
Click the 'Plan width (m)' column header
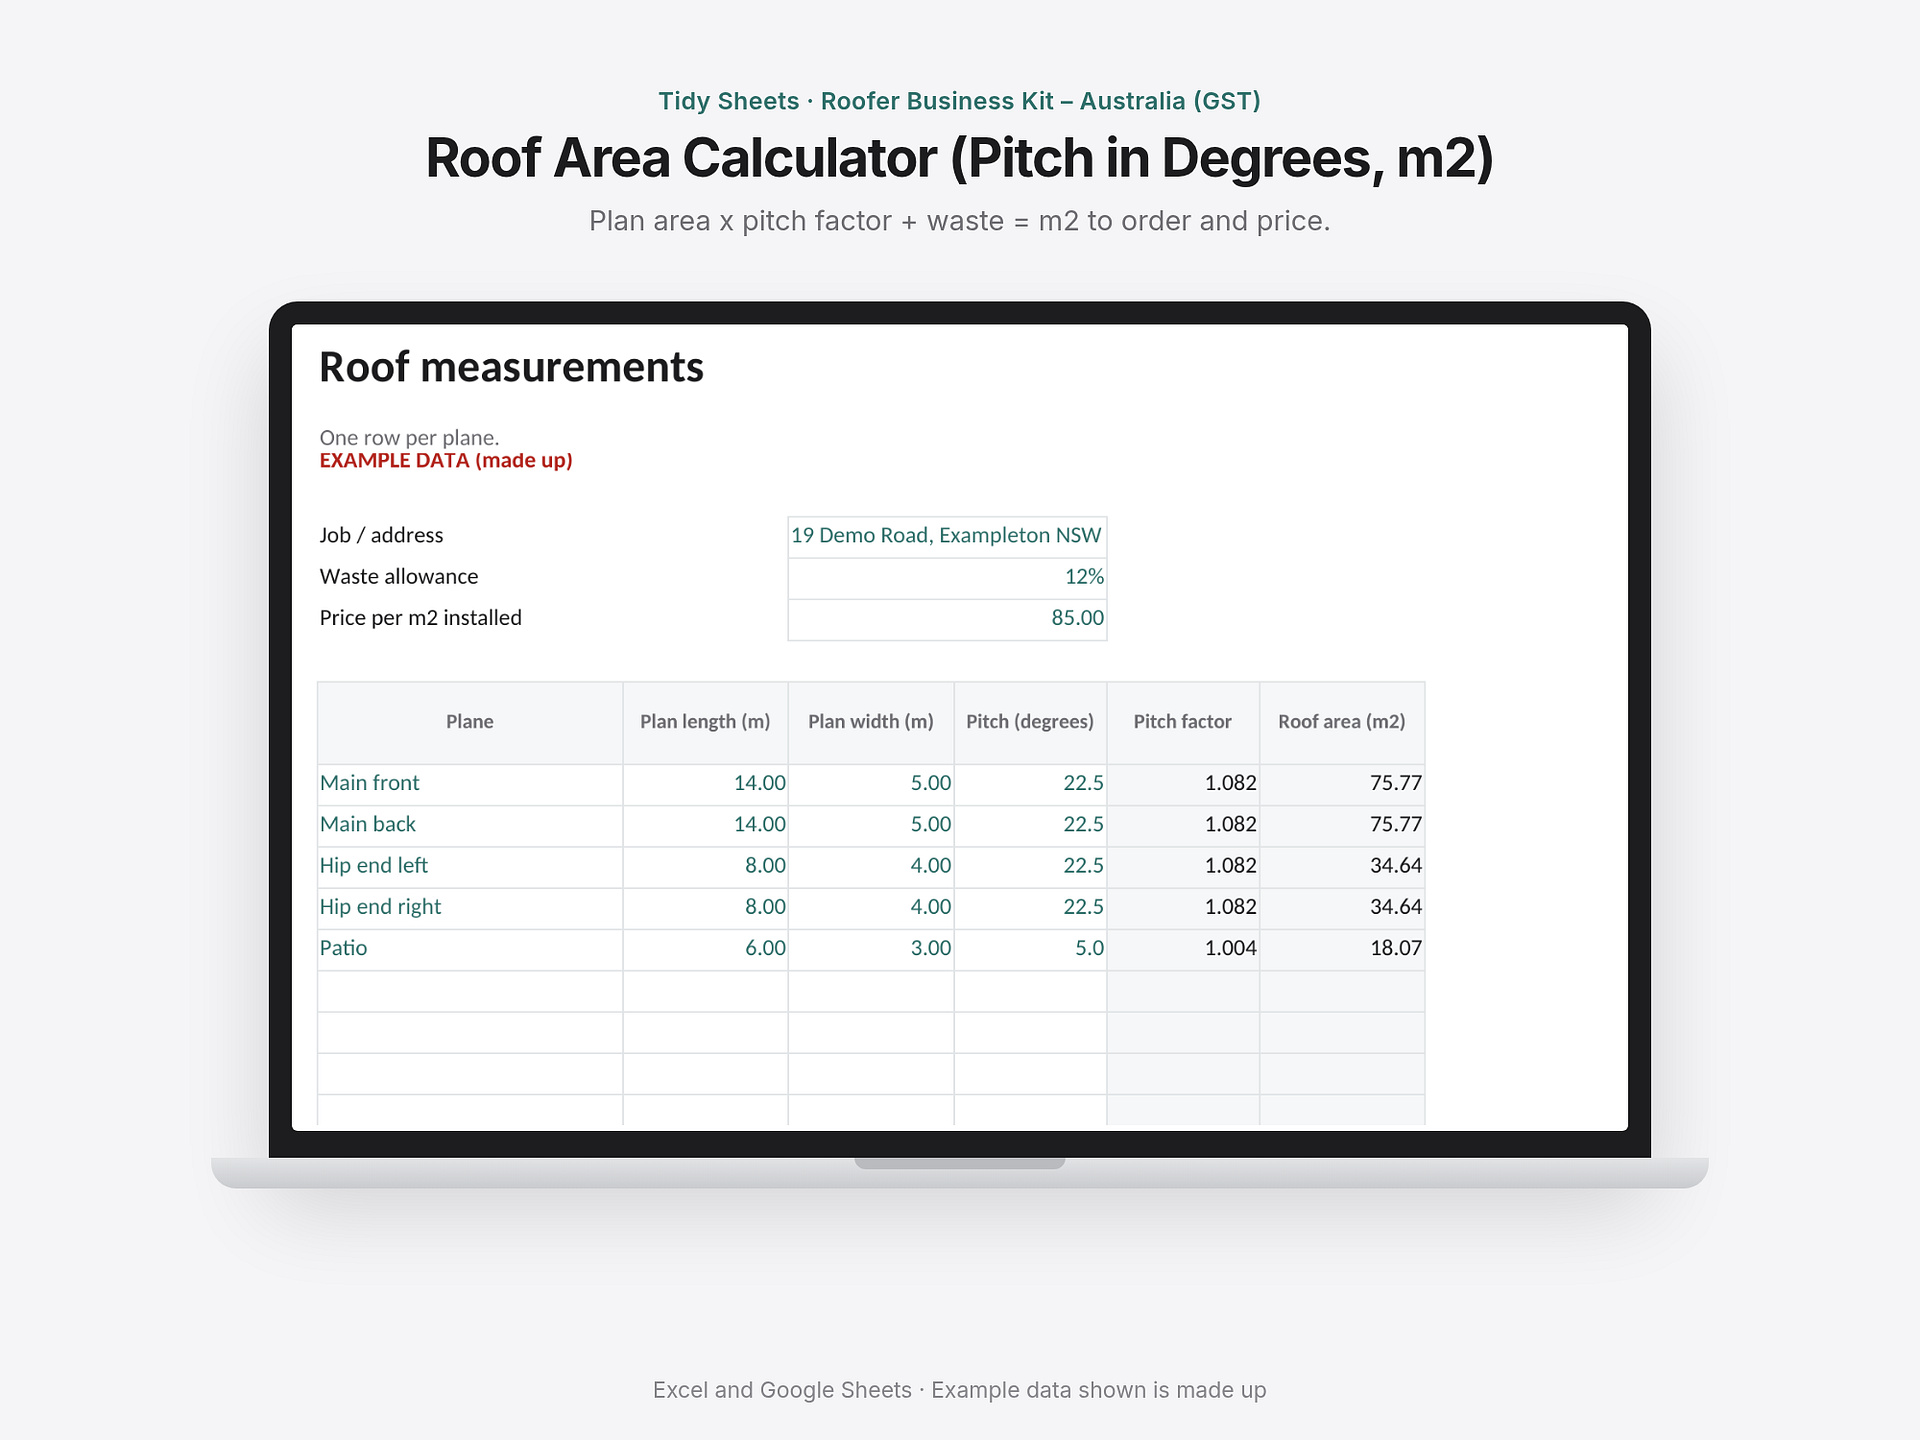click(x=871, y=723)
